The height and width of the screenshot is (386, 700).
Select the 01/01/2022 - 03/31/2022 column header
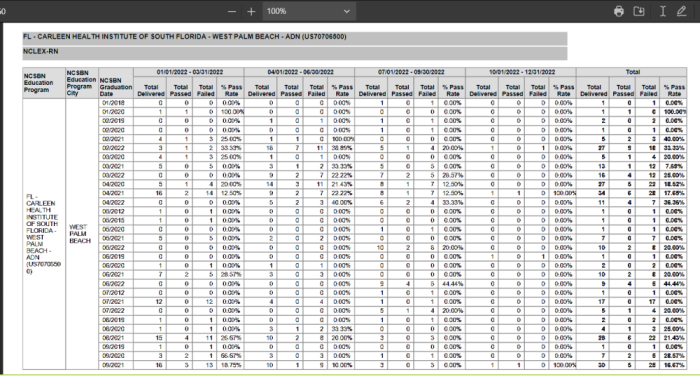pyautogui.click(x=189, y=72)
